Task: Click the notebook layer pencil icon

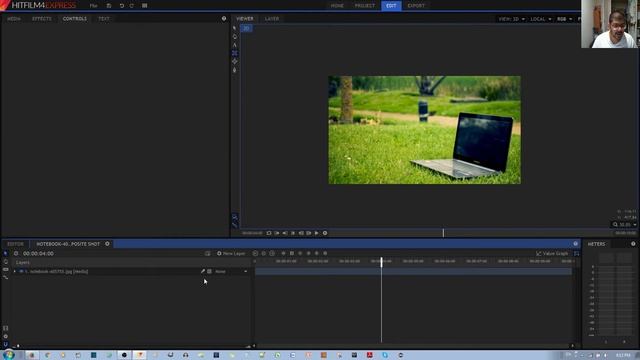Action: click(x=202, y=271)
